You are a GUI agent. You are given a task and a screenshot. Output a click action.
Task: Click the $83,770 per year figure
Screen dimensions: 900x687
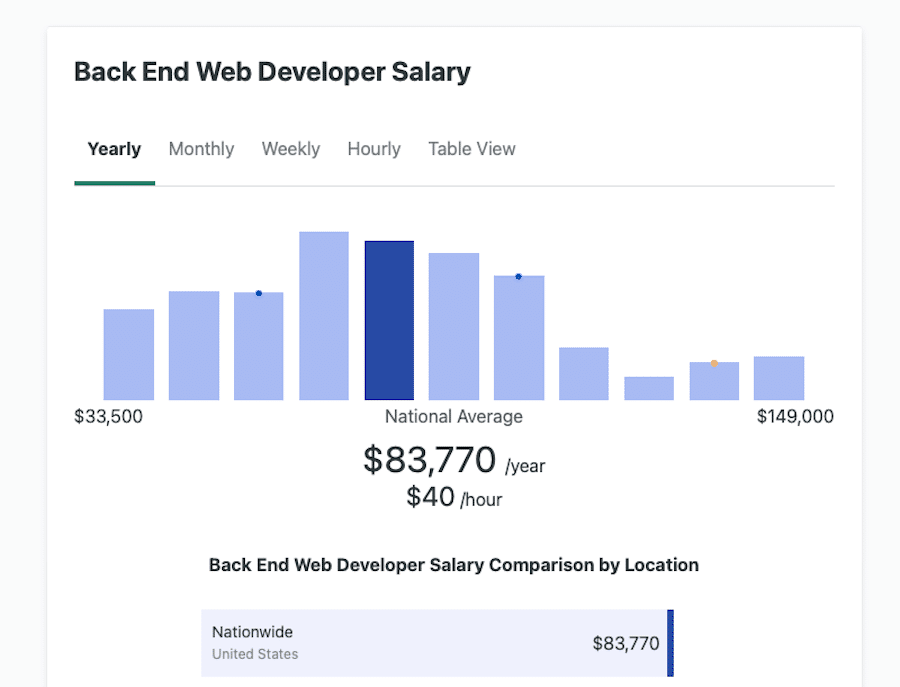point(428,460)
